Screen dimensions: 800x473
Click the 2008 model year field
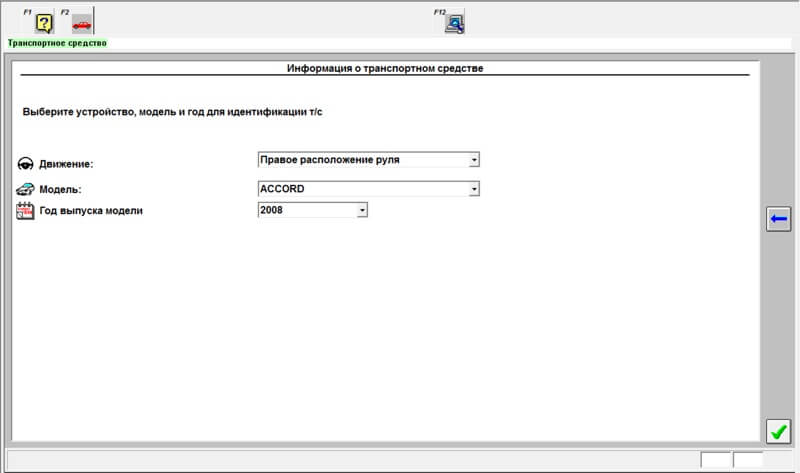[x=312, y=210]
